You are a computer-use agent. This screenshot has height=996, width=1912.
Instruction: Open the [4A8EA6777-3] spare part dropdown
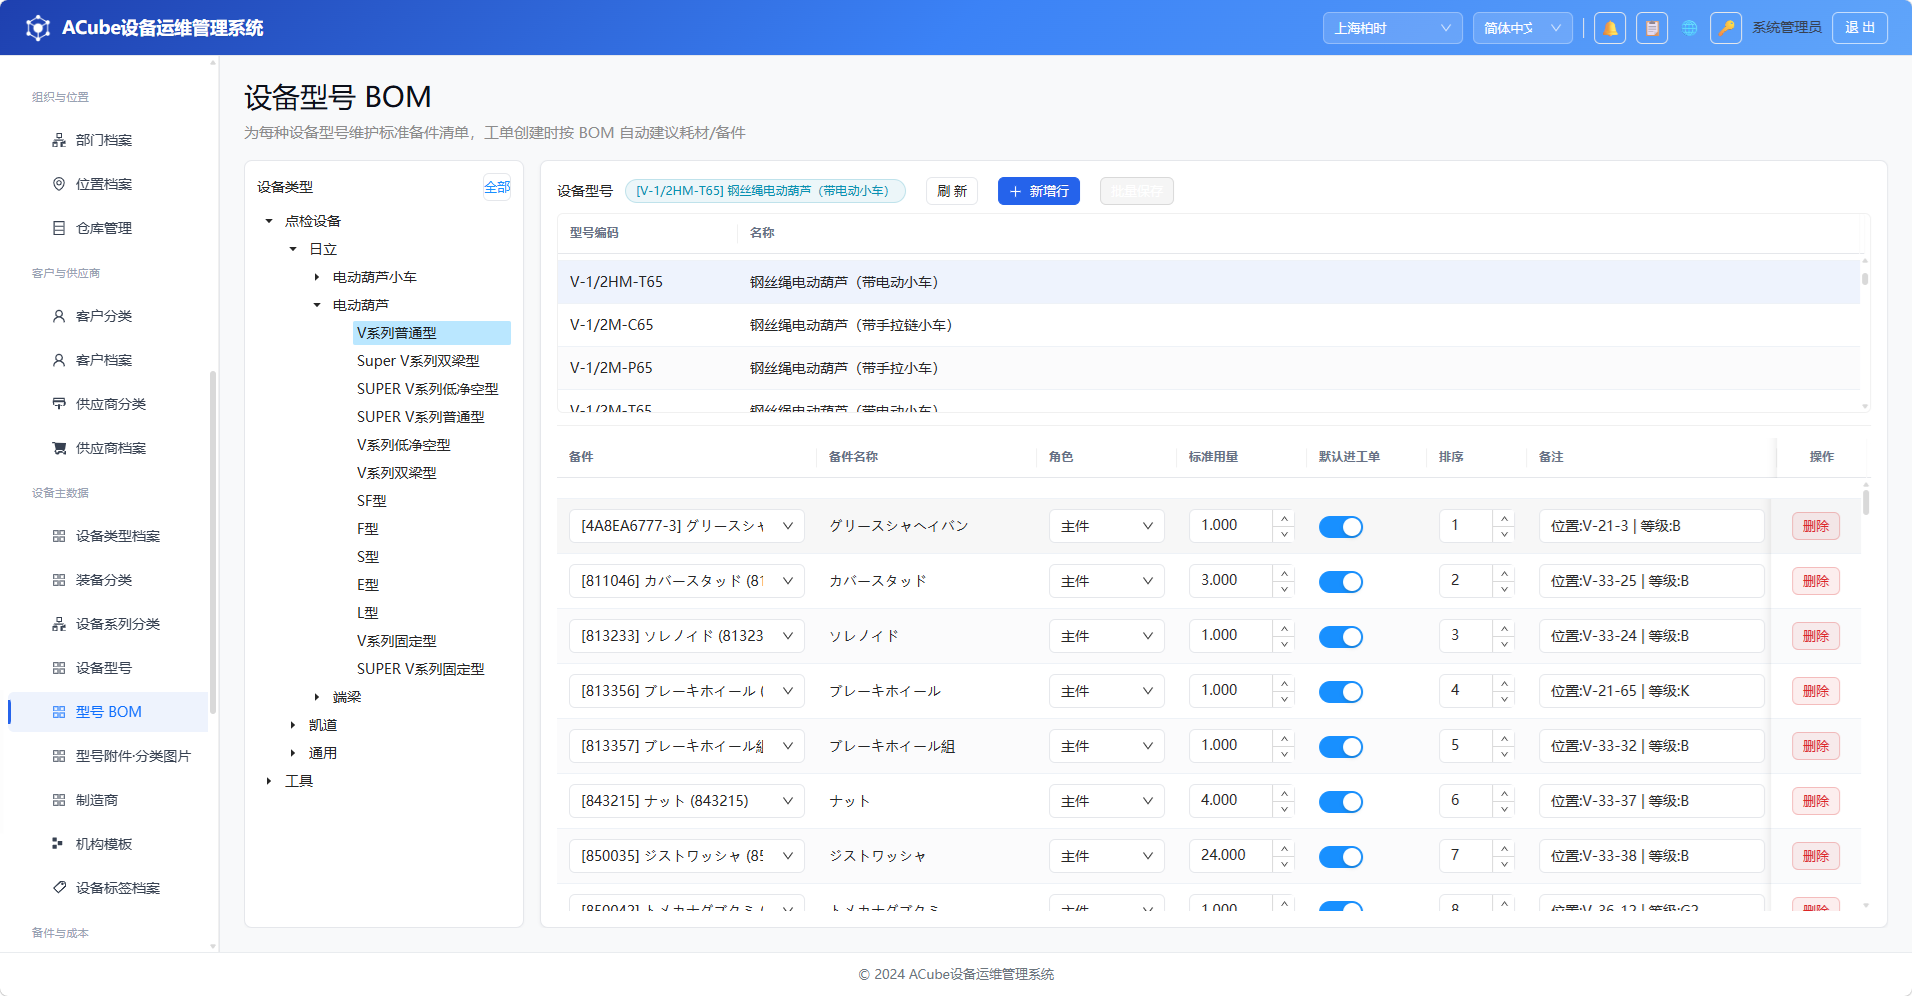(x=687, y=526)
